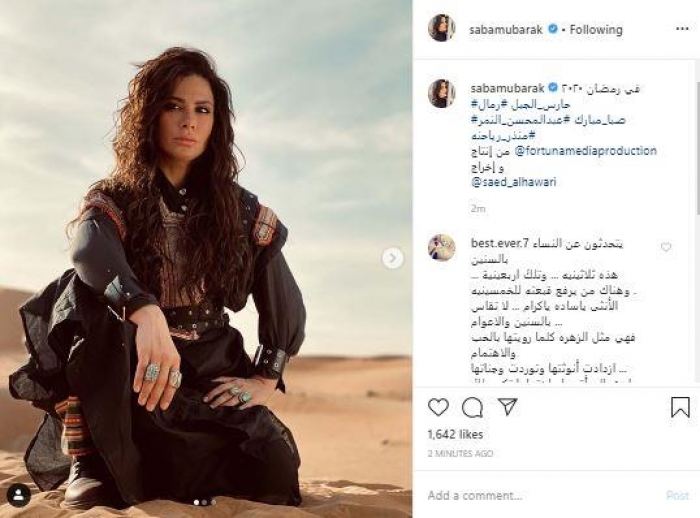This screenshot has height=518, width=700.
Task: Select the second carousel dot indicator
Action: coord(205,502)
